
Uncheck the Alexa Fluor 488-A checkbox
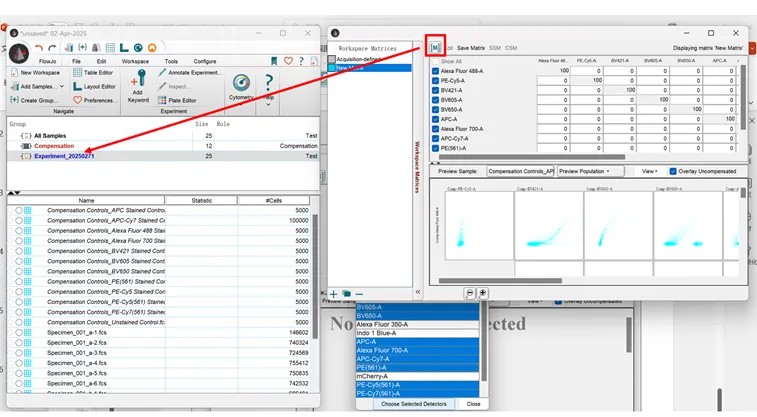(436, 71)
